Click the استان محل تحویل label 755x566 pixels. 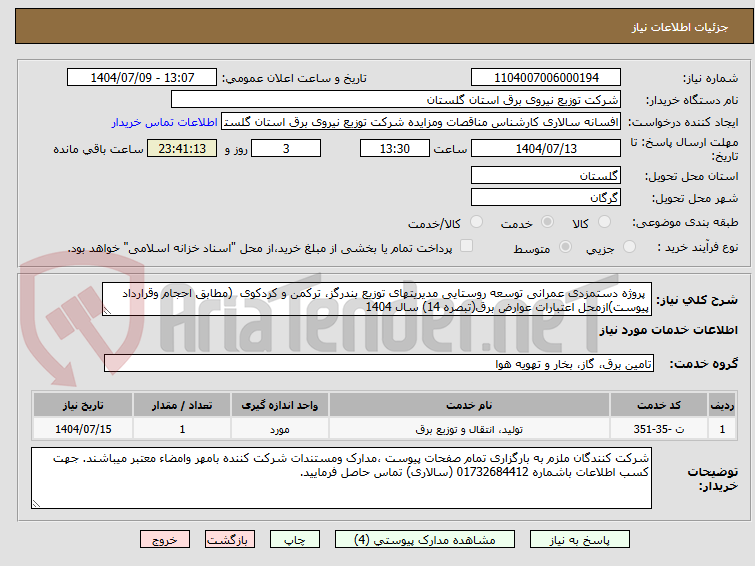[x=691, y=176]
